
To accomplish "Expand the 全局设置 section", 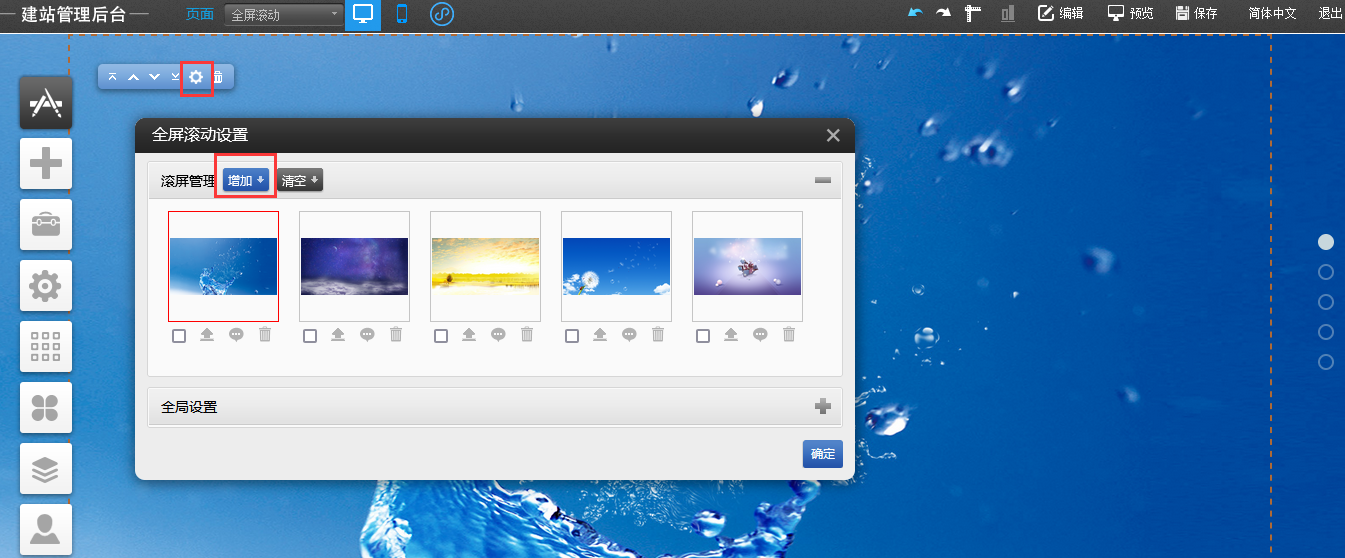I will pyautogui.click(x=823, y=406).
